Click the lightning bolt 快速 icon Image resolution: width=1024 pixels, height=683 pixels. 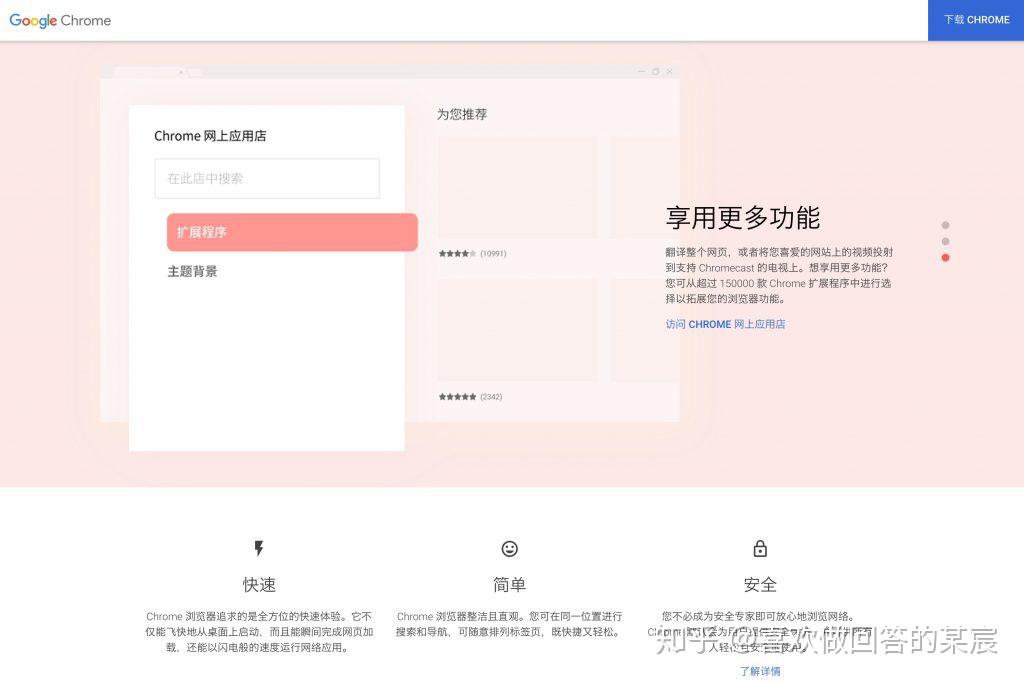tap(259, 549)
